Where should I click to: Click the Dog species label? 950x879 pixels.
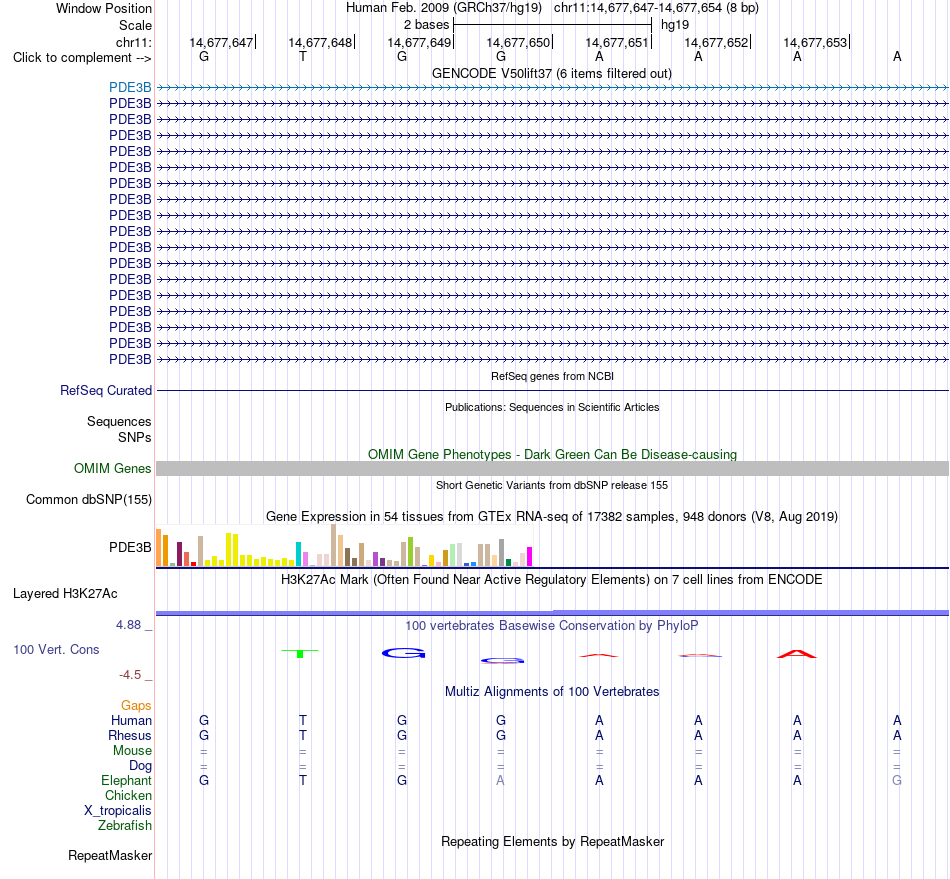pyautogui.click(x=141, y=766)
